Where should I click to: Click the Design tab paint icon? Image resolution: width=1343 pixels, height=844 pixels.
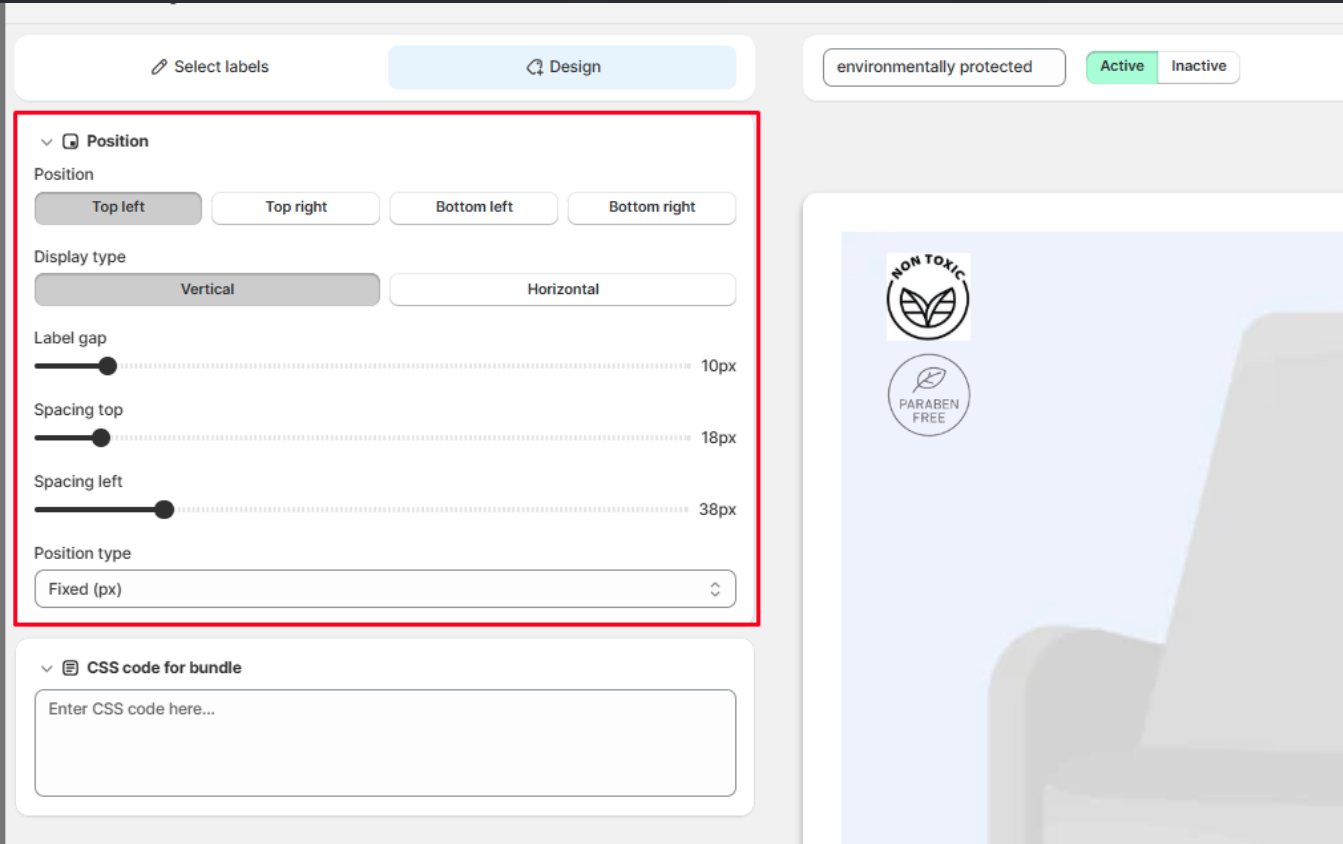[x=535, y=67]
